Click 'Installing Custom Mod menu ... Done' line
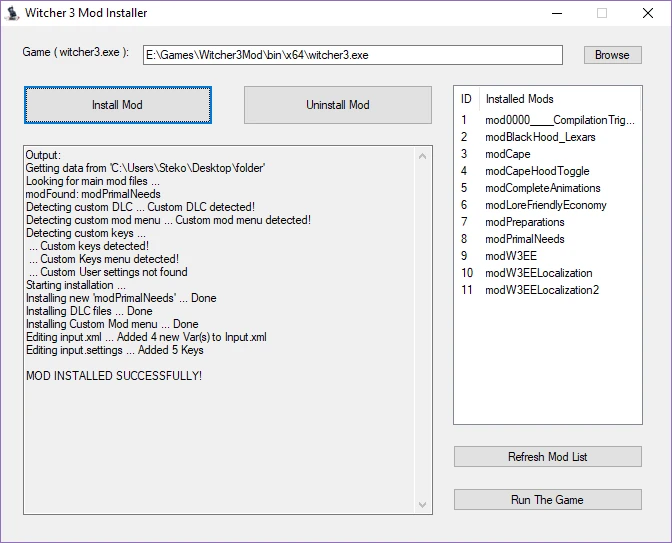Viewport: 672px width, 543px height. 112,324
